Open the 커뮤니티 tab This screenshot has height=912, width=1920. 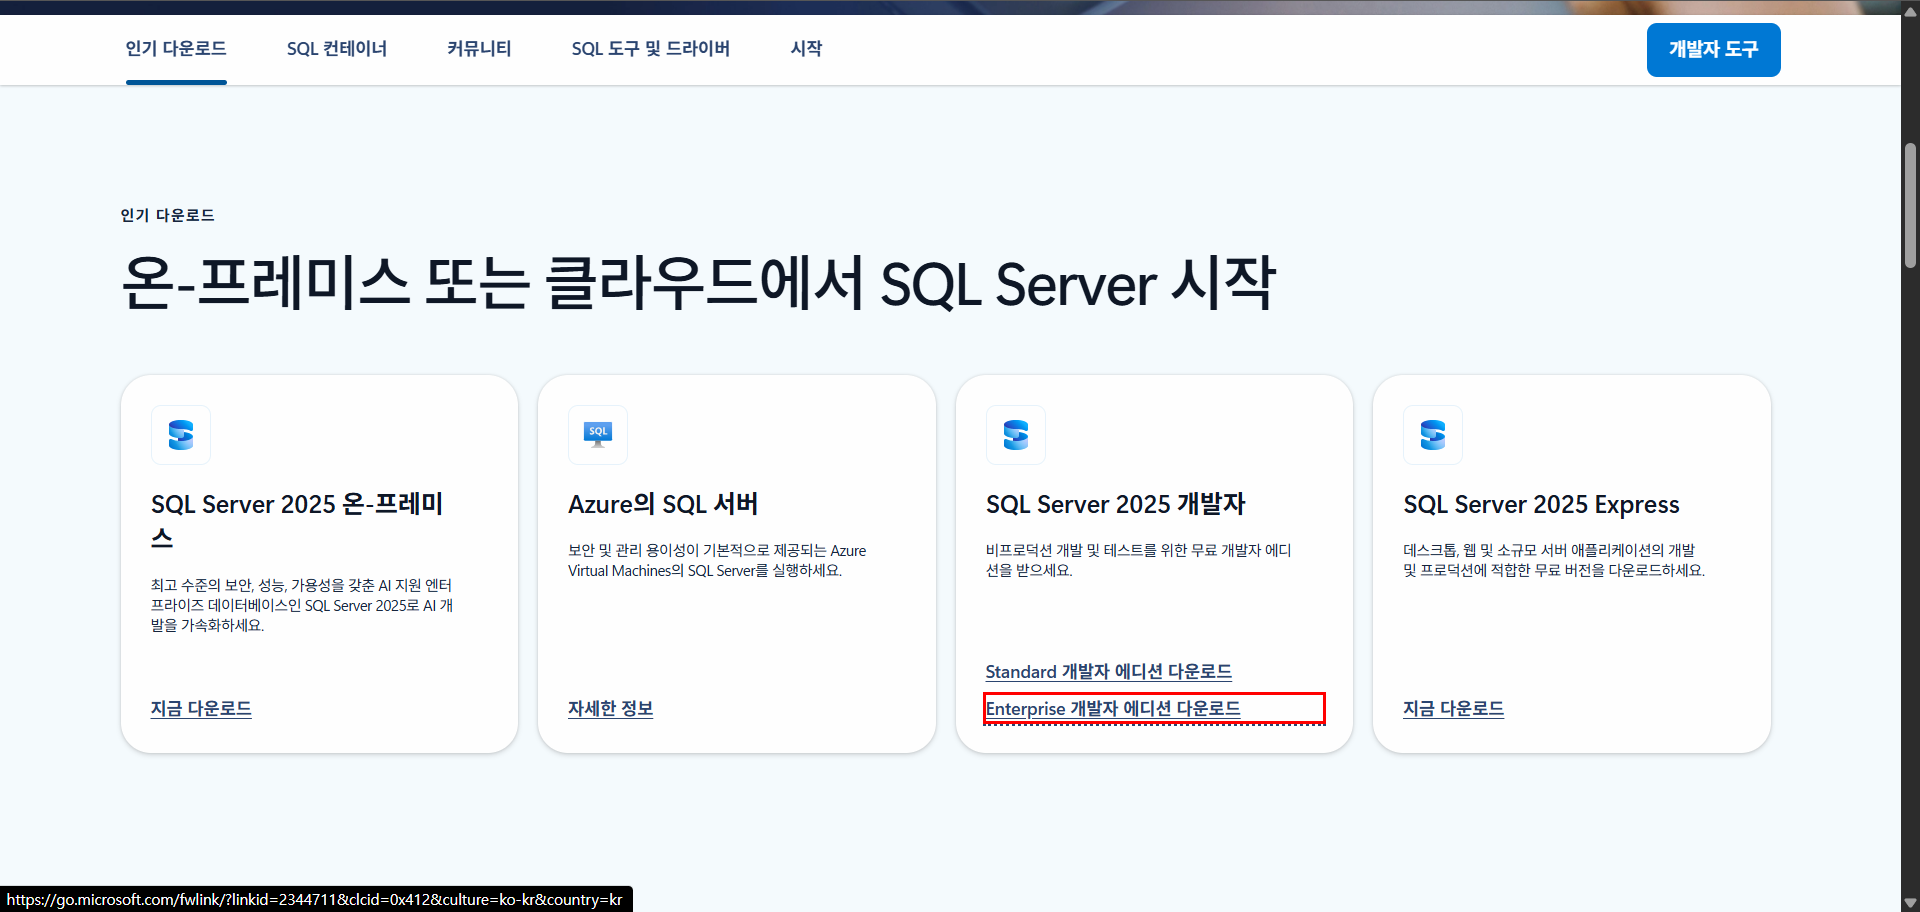click(x=479, y=49)
